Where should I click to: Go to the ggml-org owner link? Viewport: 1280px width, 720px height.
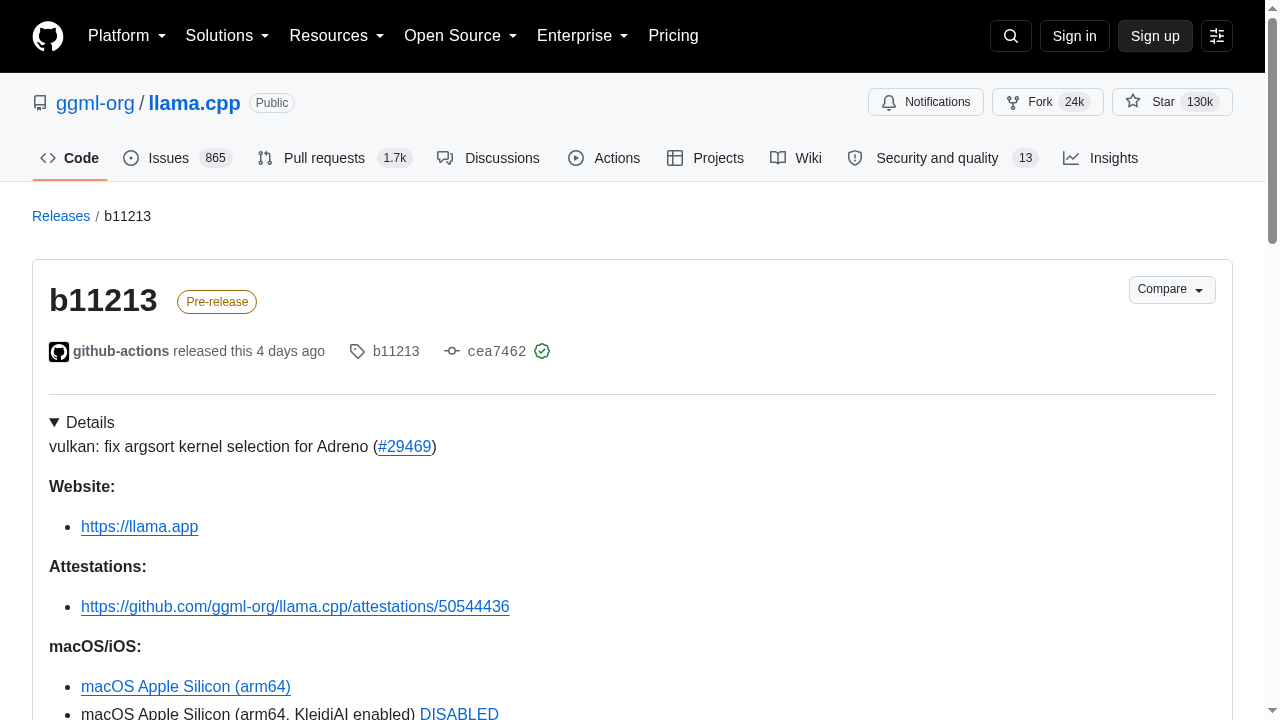tap(95, 103)
